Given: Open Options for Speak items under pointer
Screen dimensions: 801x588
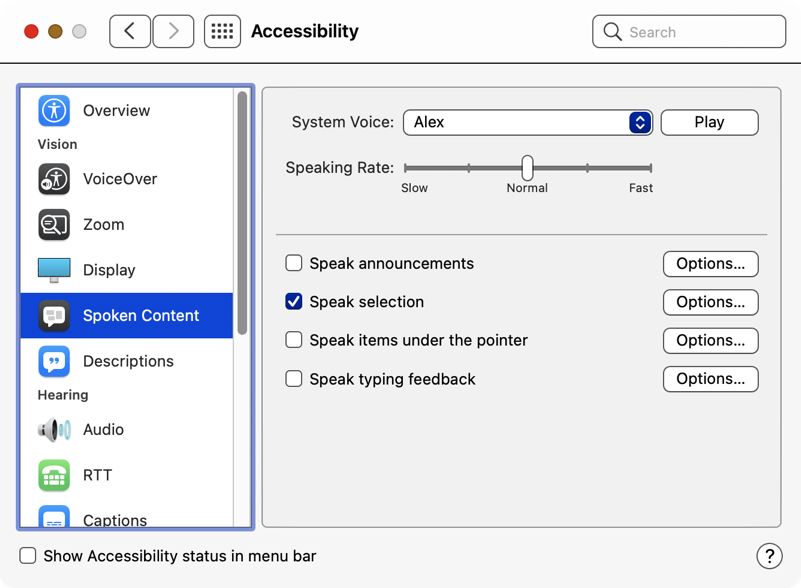Looking at the screenshot, I should [710, 341].
